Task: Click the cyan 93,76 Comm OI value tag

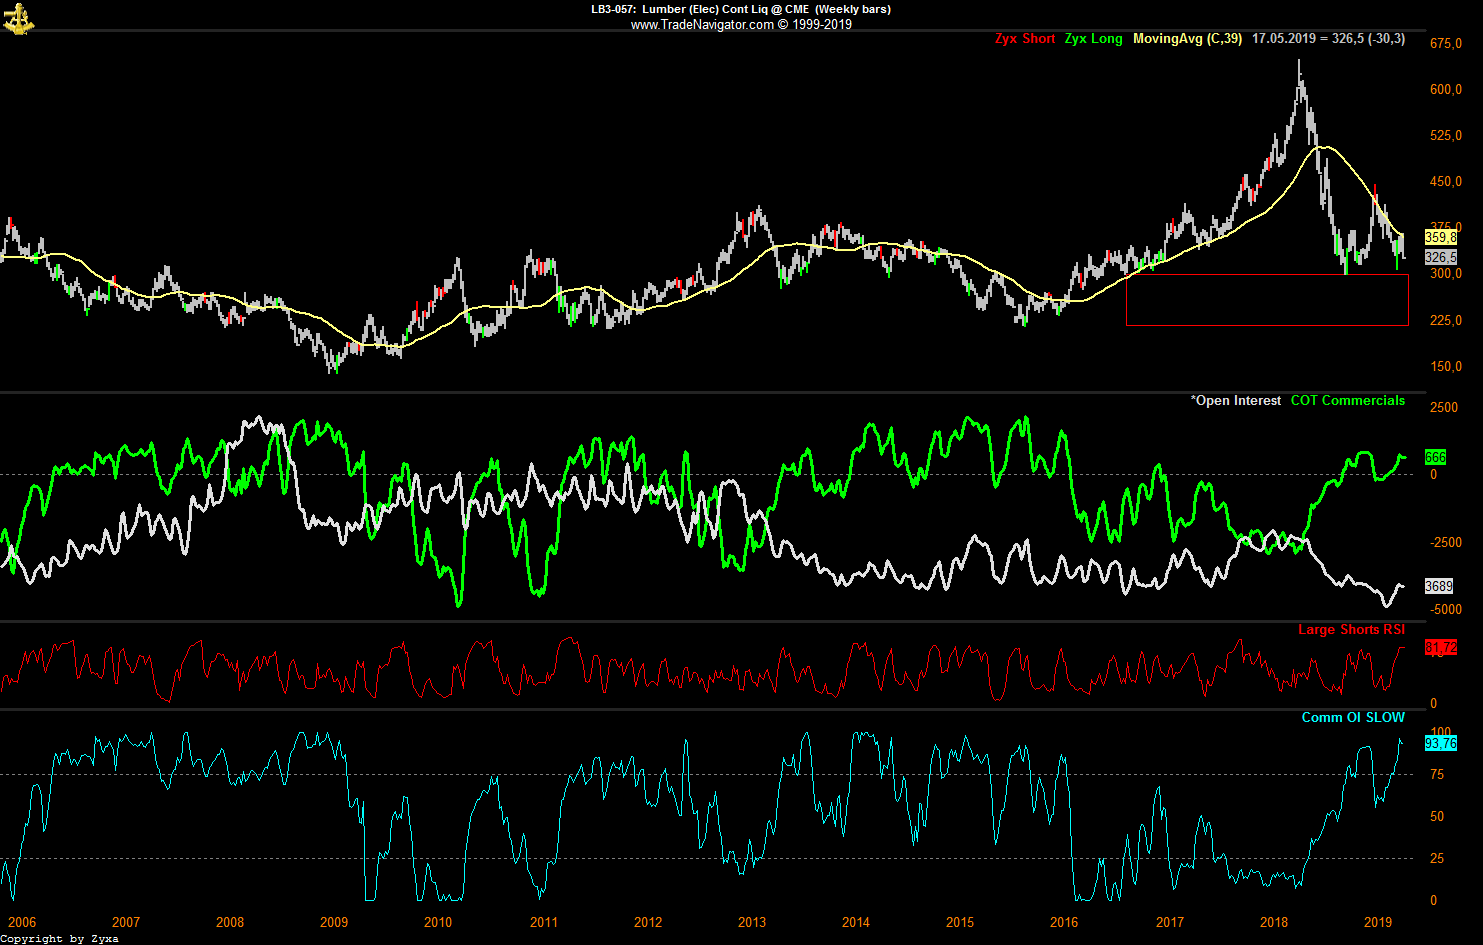Action: (1440, 743)
